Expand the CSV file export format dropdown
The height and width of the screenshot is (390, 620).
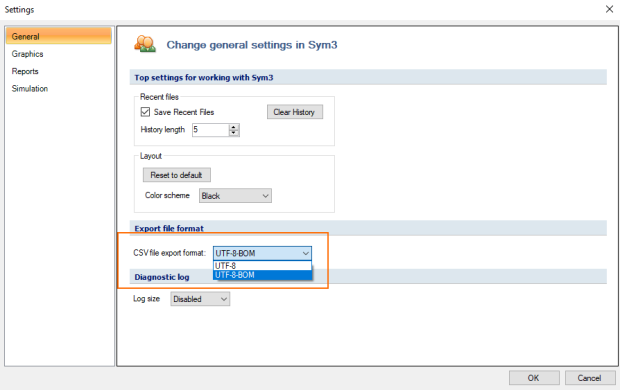click(262, 253)
